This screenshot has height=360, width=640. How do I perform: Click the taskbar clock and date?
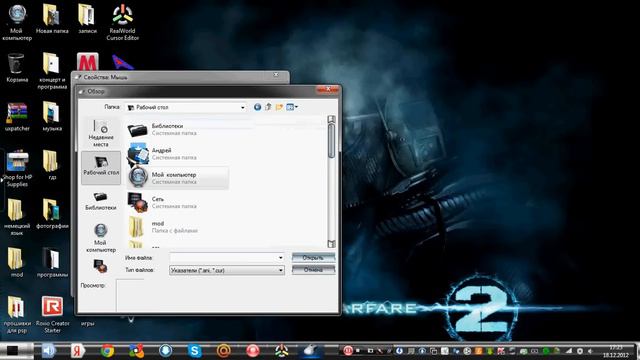click(616, 351)
